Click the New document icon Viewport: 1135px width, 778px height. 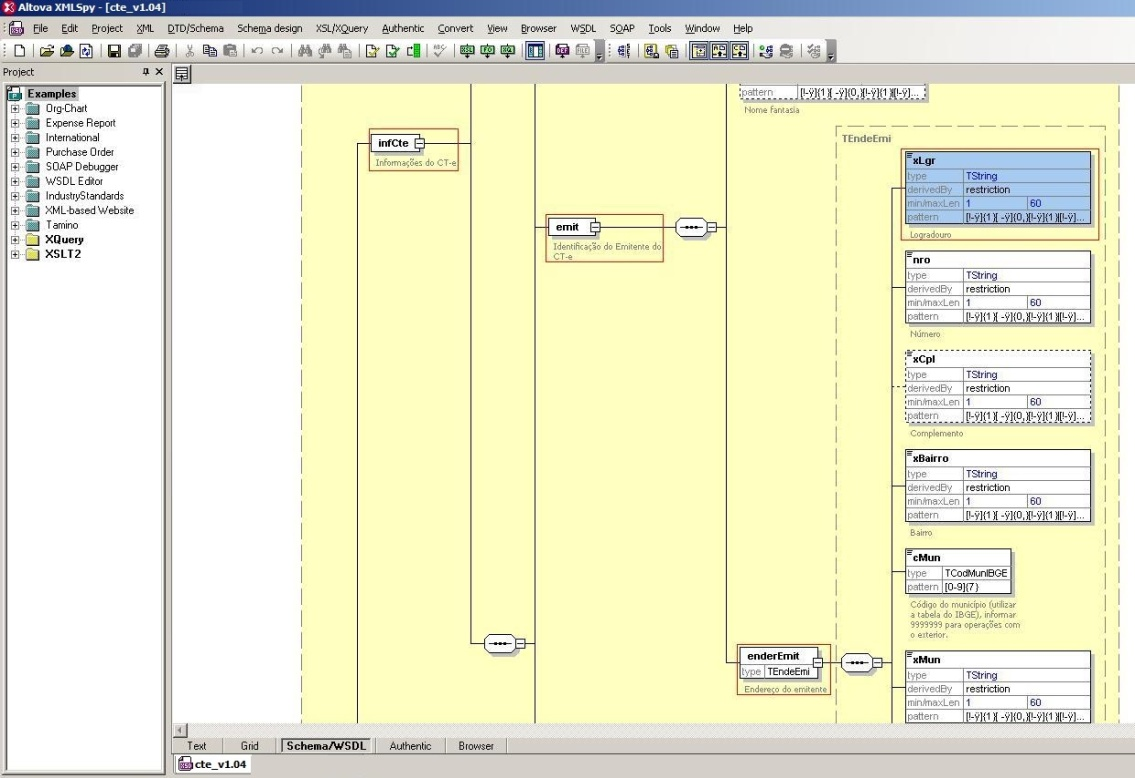pos(21,49)
